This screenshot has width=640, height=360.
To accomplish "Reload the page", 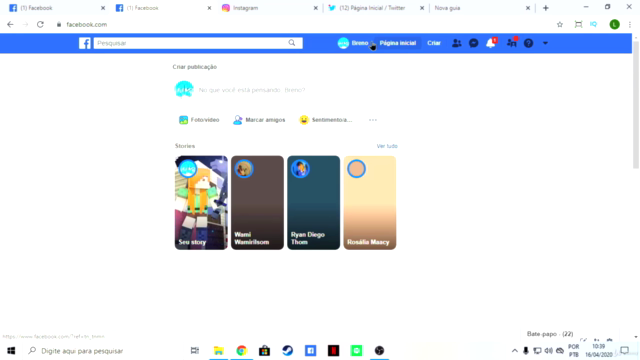I will (40, 24).
